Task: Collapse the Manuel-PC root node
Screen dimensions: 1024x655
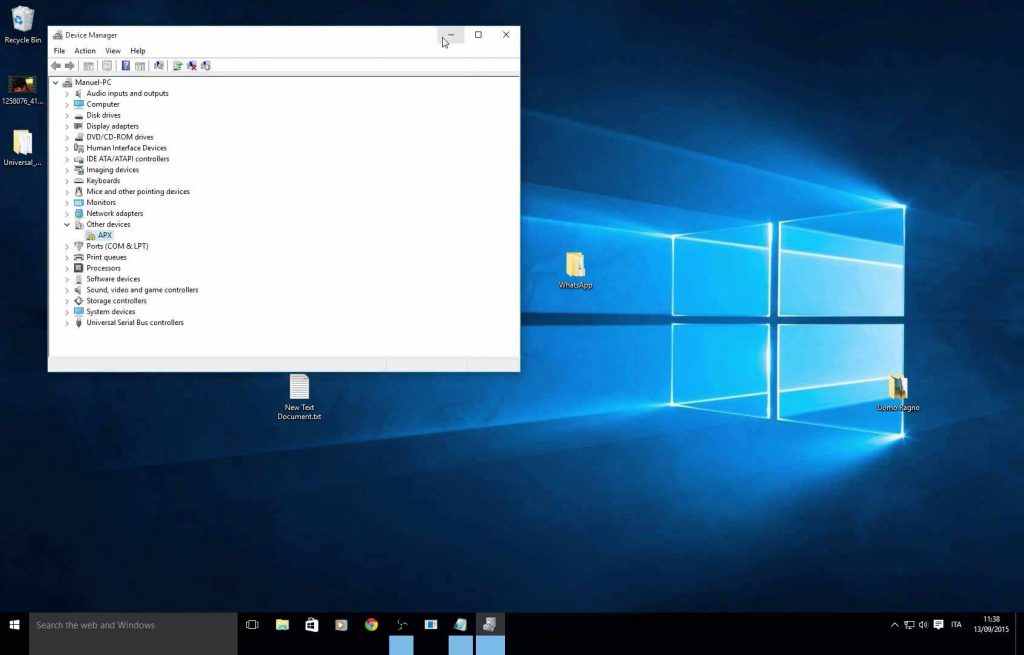Action: tap(56, 82)
